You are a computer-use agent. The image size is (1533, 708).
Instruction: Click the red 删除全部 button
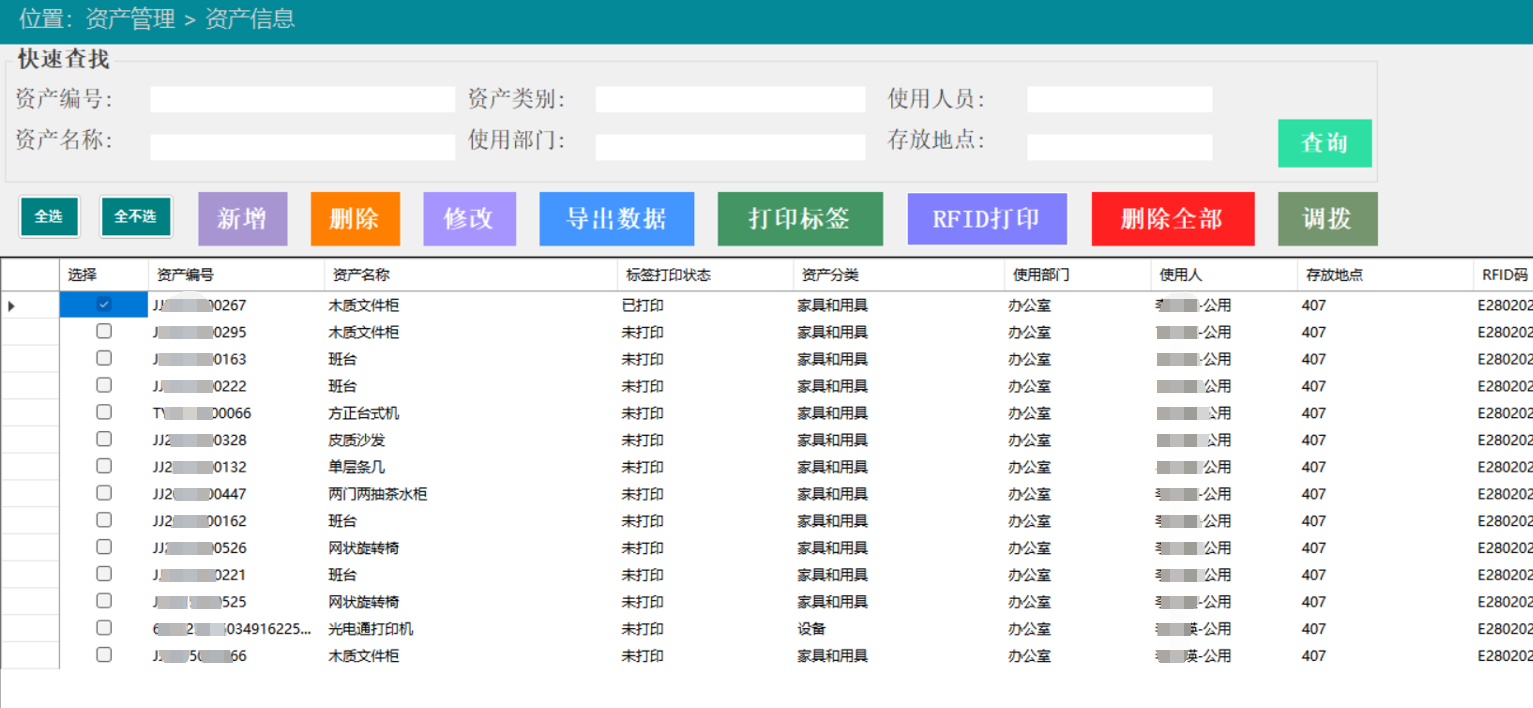pyautogui.click(x=1173, y=219)
